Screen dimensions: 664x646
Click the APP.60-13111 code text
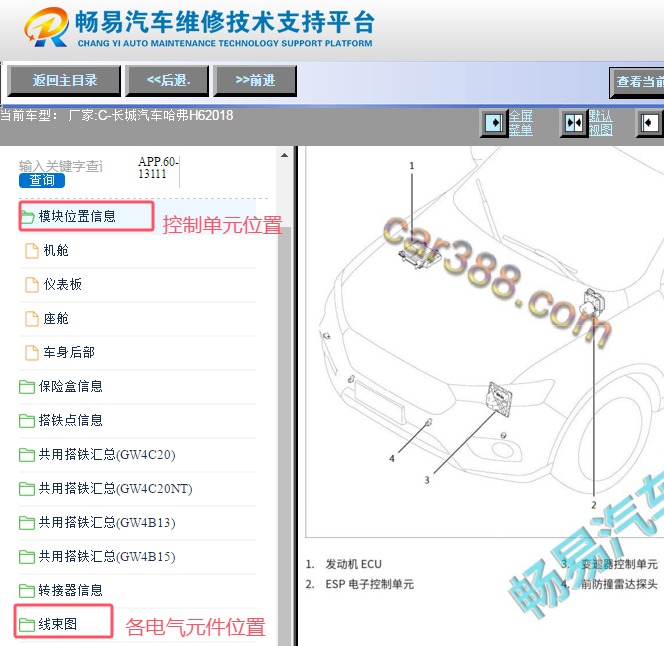click(158, 168)
